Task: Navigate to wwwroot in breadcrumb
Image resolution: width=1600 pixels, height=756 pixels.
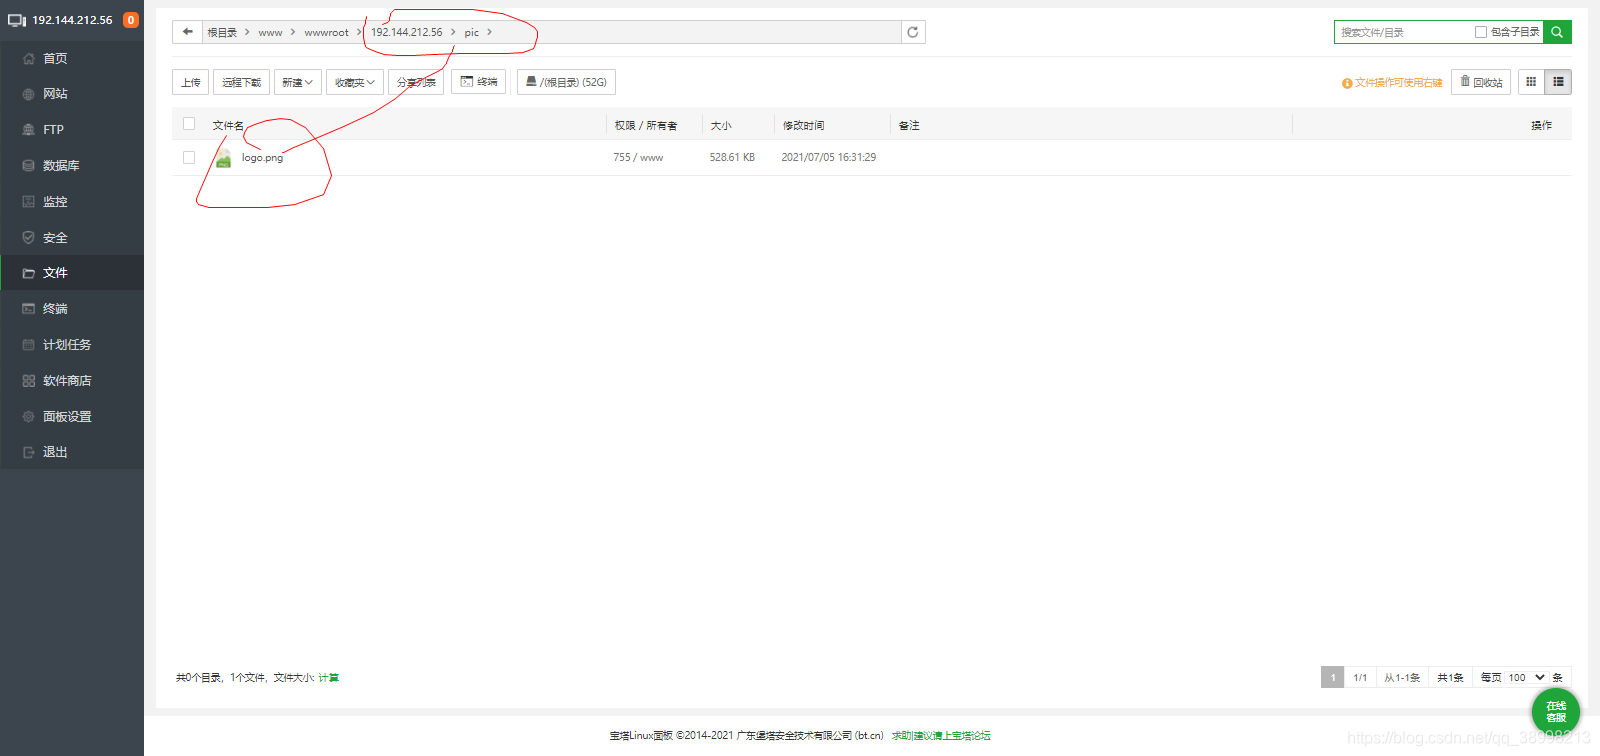Action: (326, 33)
